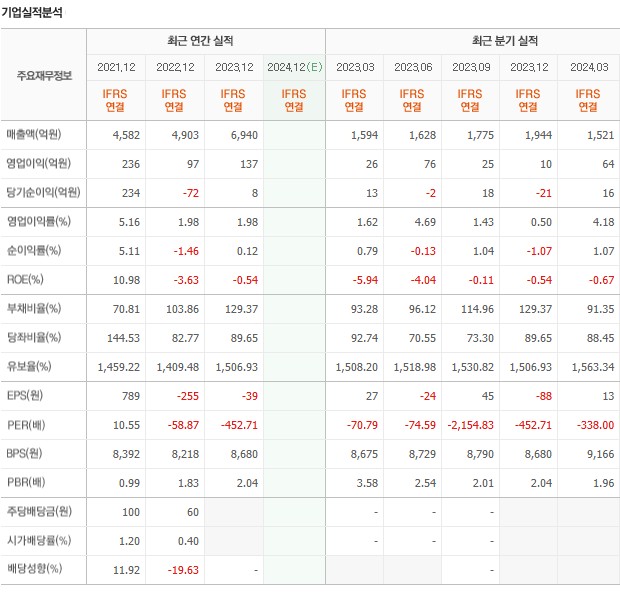Click the 배당성향(%) row label
This screenshot has width=620, height=592.
pyautogui.click(x=34, y=569)
